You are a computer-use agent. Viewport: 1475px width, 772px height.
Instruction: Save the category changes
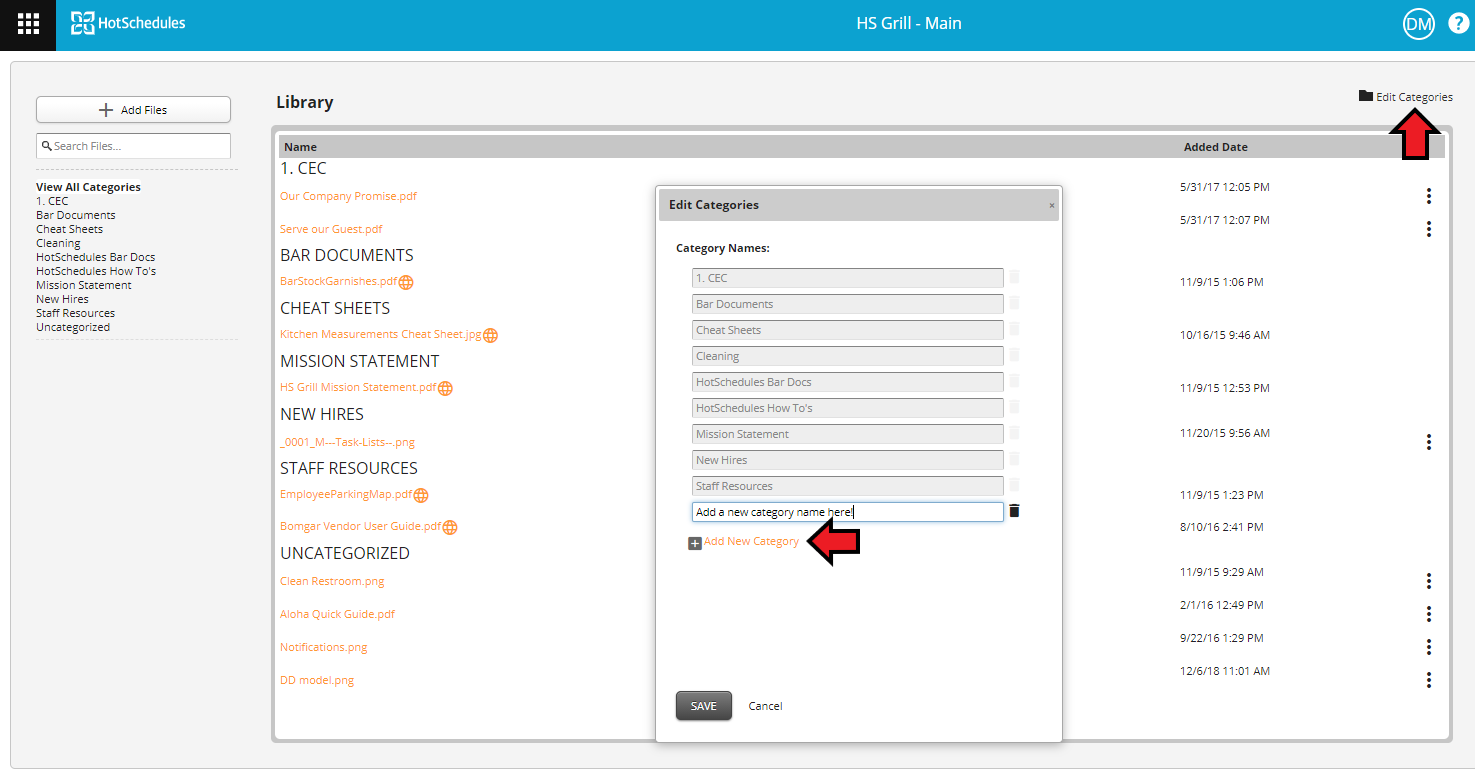[704, 706]
